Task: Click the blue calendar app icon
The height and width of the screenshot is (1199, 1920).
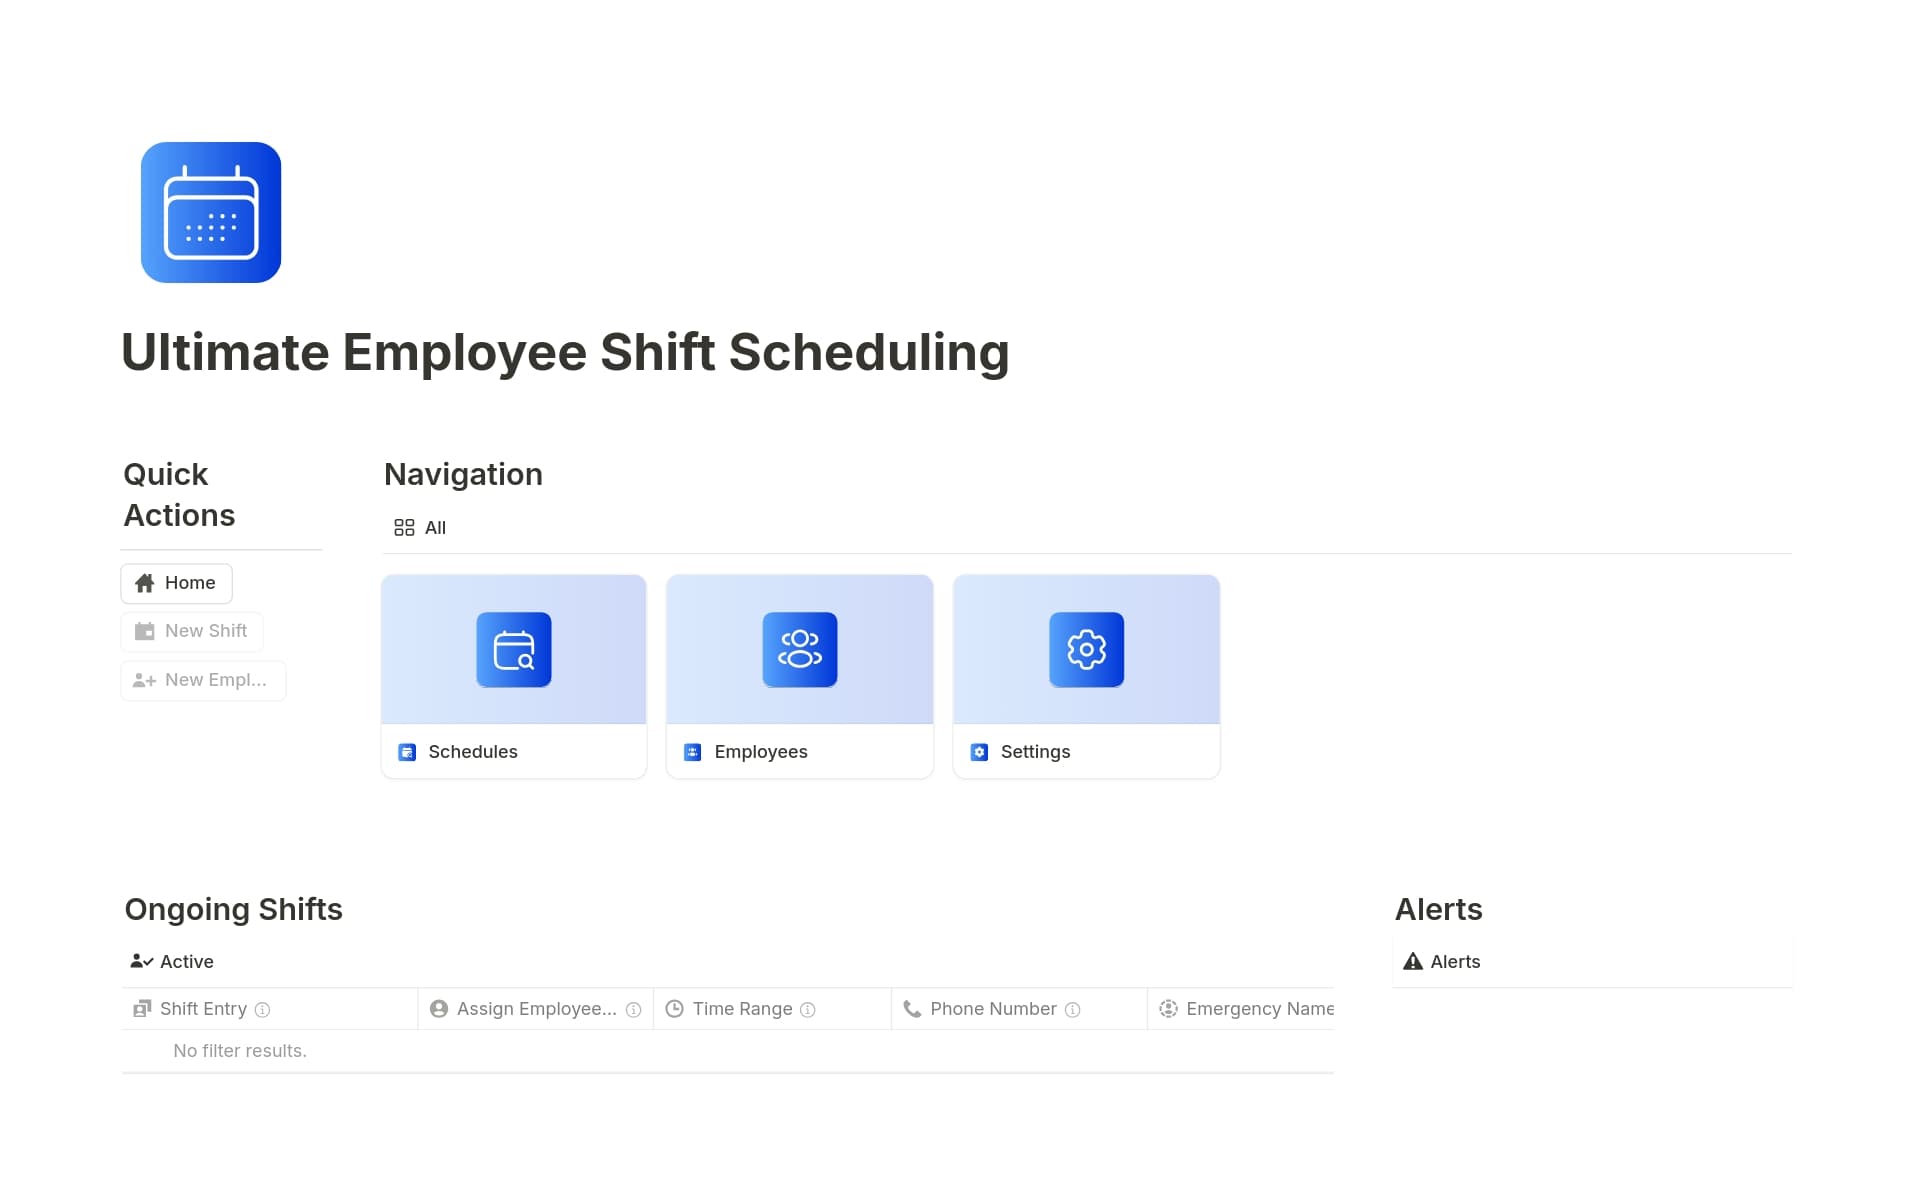Action: click(210, 212)
